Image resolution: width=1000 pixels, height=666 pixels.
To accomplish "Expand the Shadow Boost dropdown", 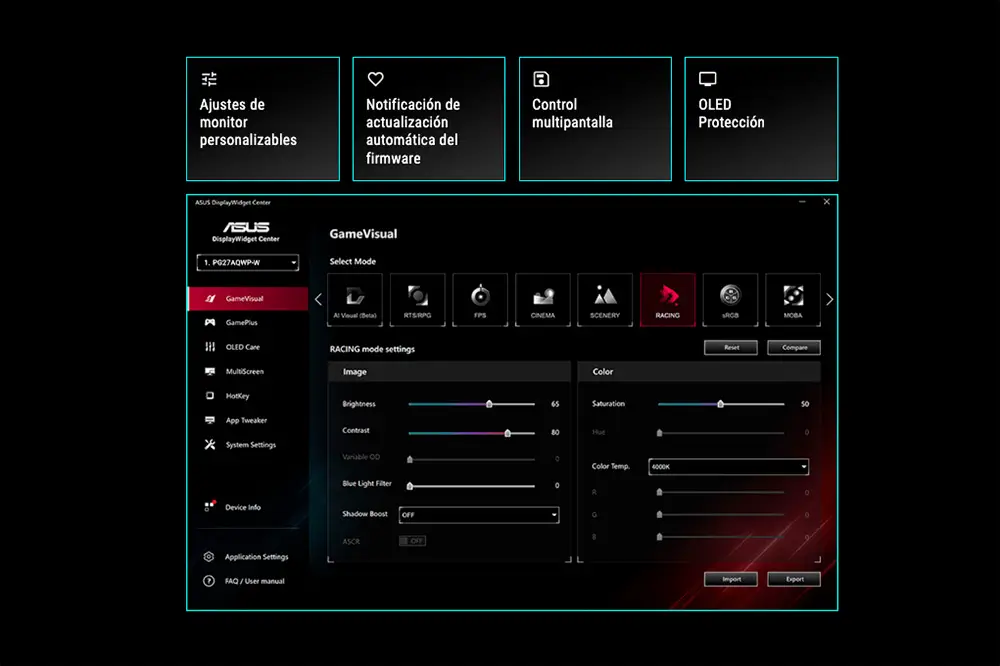I will [479, 515].
